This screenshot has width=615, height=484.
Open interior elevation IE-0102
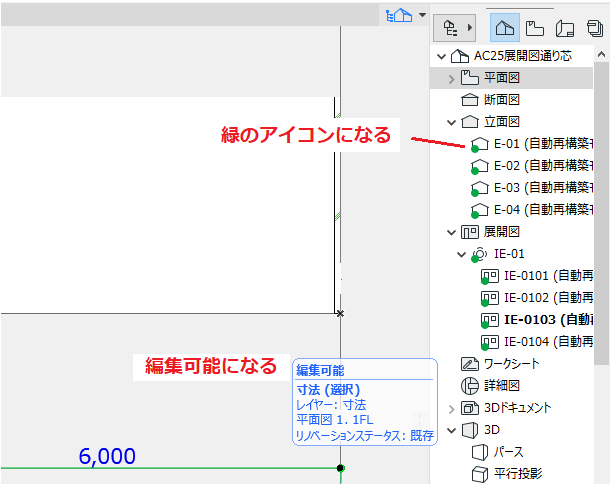537,298
